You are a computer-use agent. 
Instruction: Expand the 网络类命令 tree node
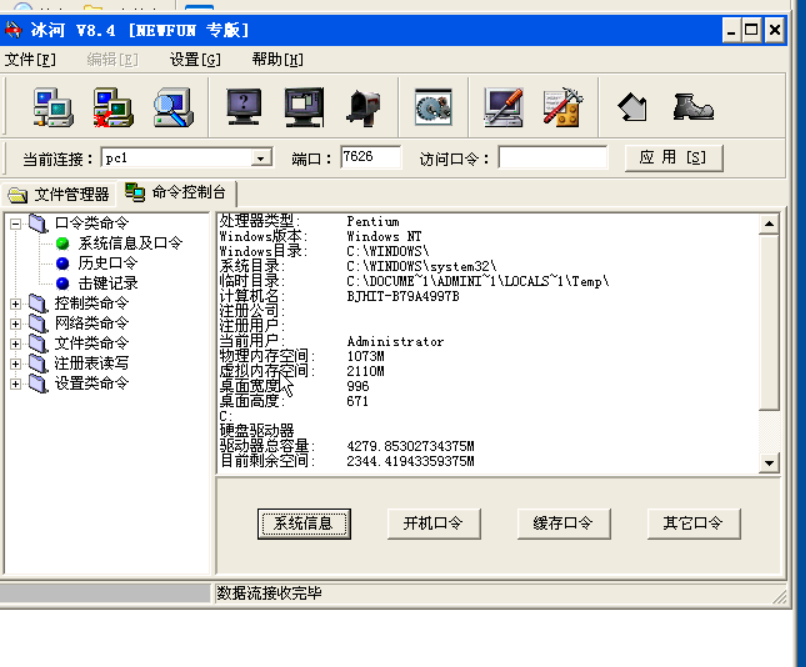pyautogui.click(x=15, y=324)
